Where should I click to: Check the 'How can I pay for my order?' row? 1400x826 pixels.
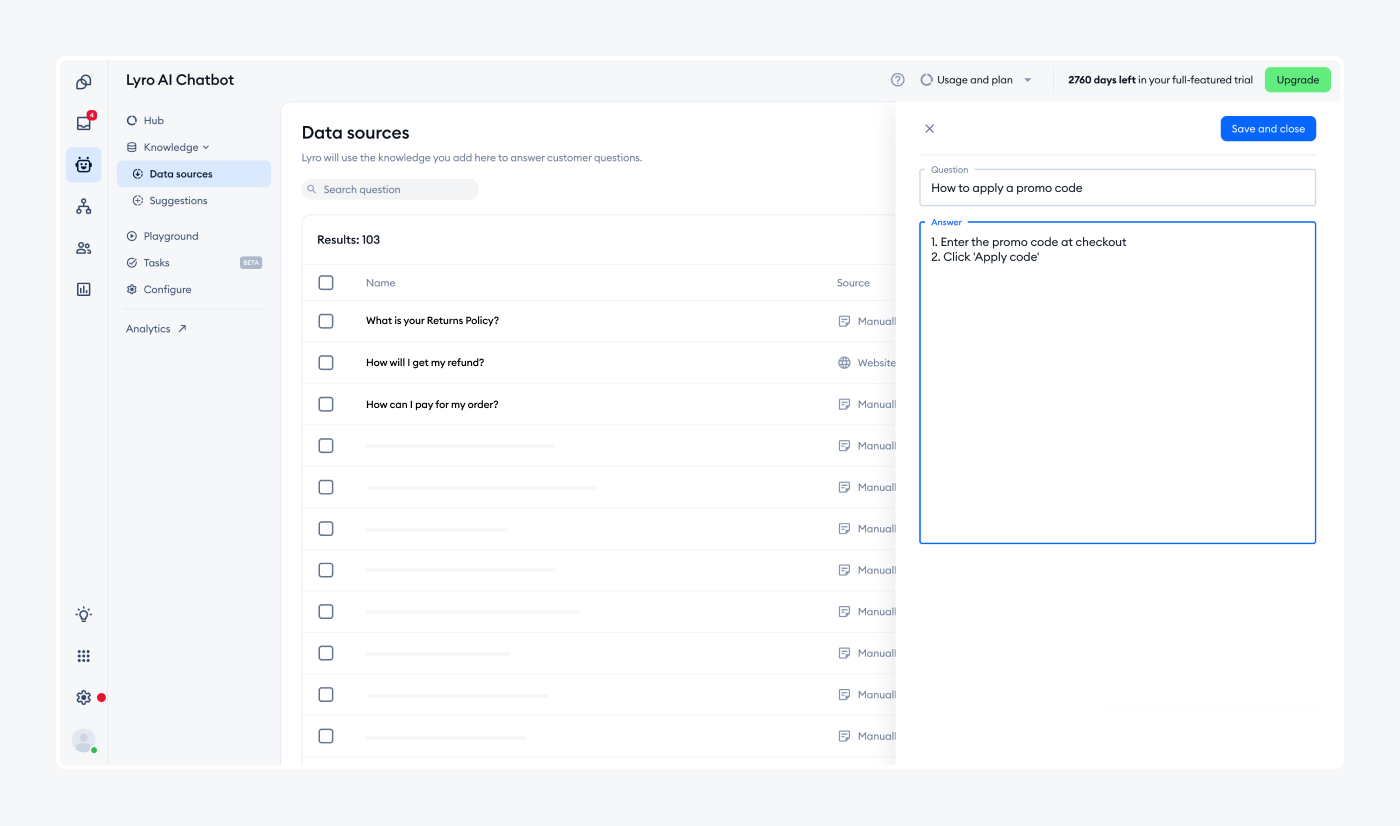coord(326,404)
